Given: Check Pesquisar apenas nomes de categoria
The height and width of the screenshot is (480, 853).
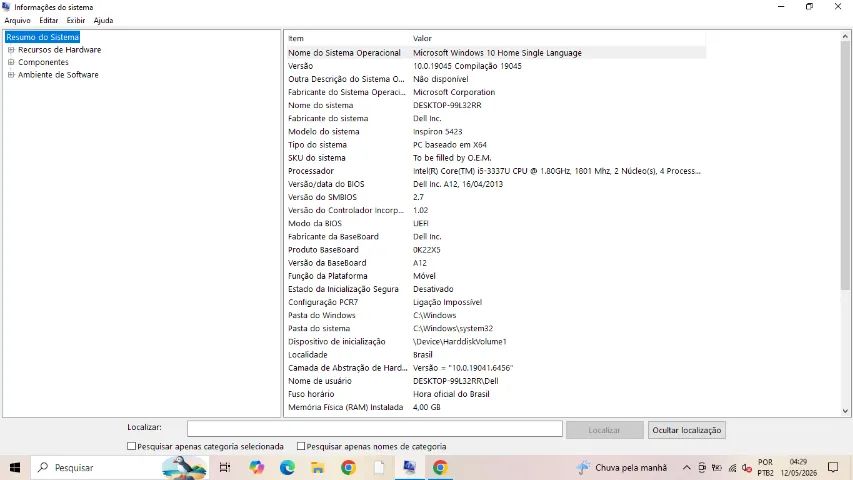Looking at the screenshot, I should click(x=300, y=446).
